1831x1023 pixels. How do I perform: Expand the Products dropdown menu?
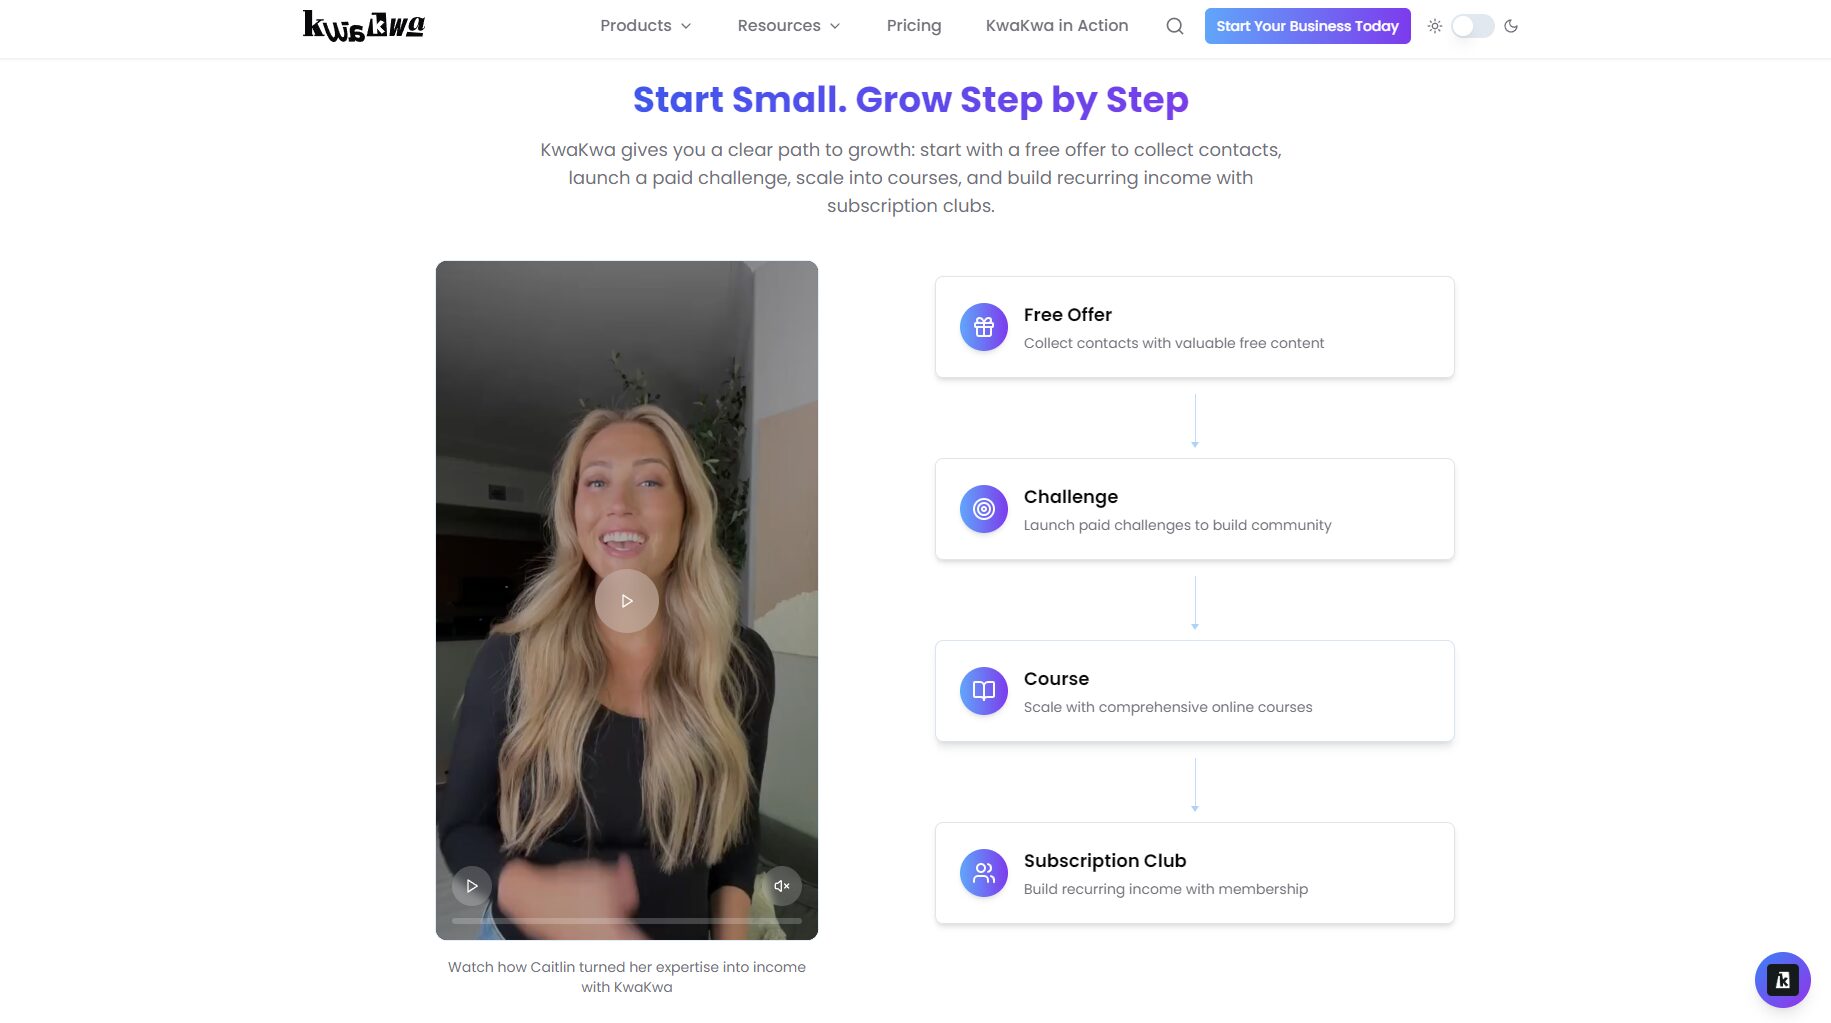click(x=646, y=26)
